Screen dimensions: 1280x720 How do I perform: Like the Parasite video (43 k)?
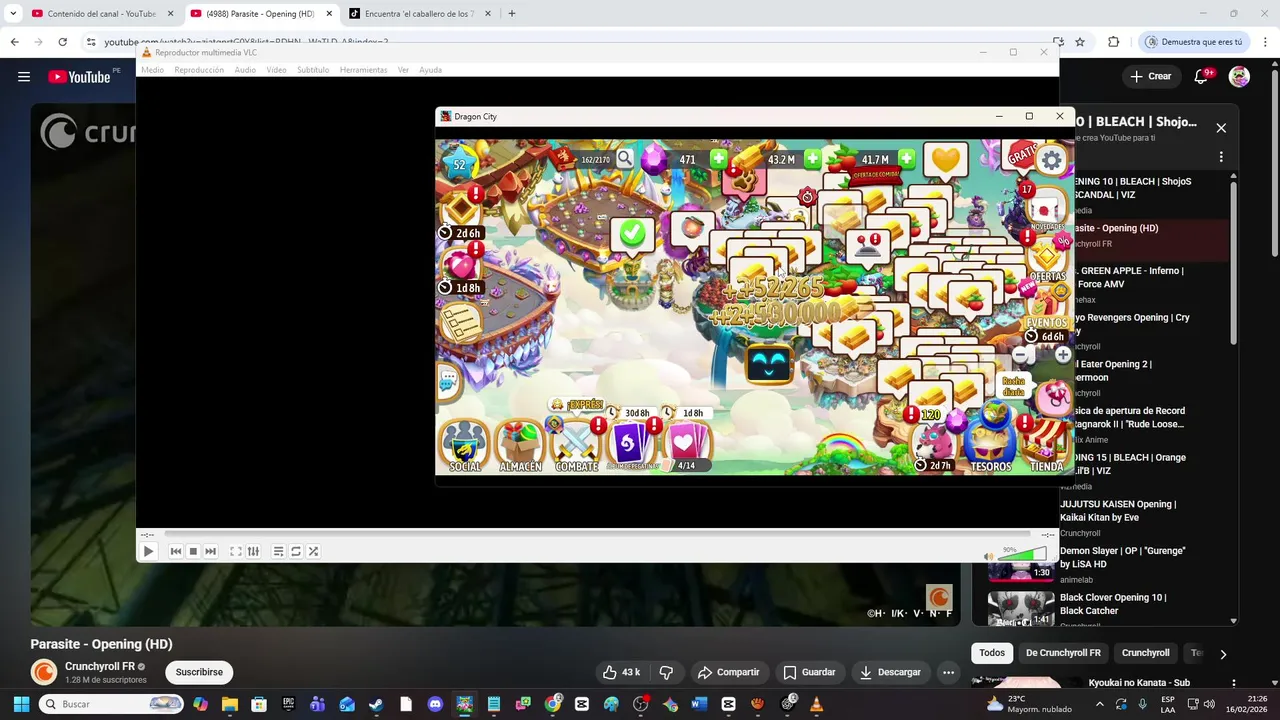click(x=621, y=672)
